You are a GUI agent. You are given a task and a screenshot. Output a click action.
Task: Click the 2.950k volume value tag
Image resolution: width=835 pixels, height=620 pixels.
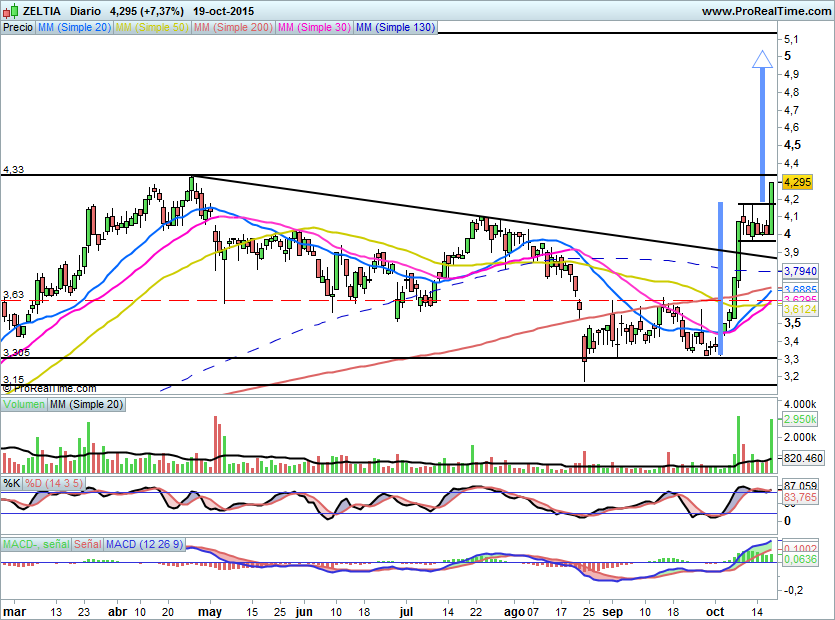[x=800, y=419]
